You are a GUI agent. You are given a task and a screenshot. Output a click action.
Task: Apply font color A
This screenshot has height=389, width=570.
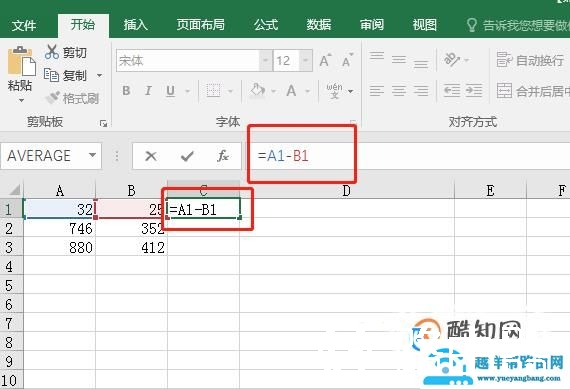point(291,91)
